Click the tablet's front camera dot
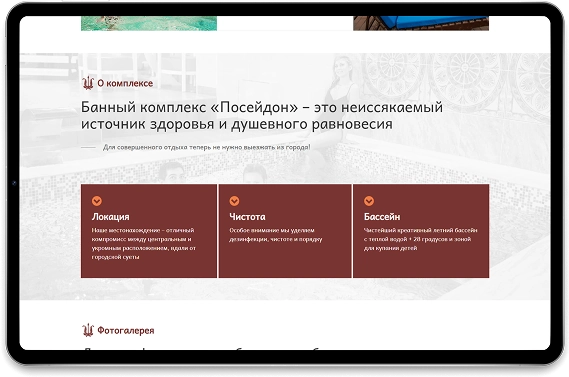The image size is (569, 377). click(x=14, y=183)
